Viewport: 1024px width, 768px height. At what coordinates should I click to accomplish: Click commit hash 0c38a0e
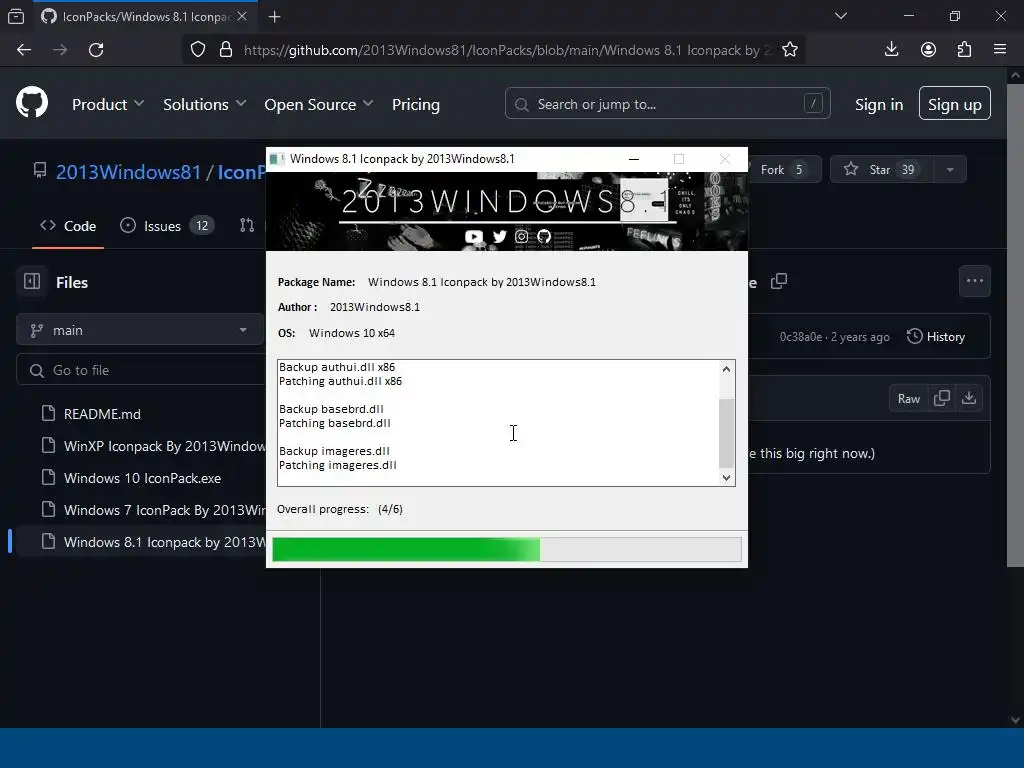point(801,337)
